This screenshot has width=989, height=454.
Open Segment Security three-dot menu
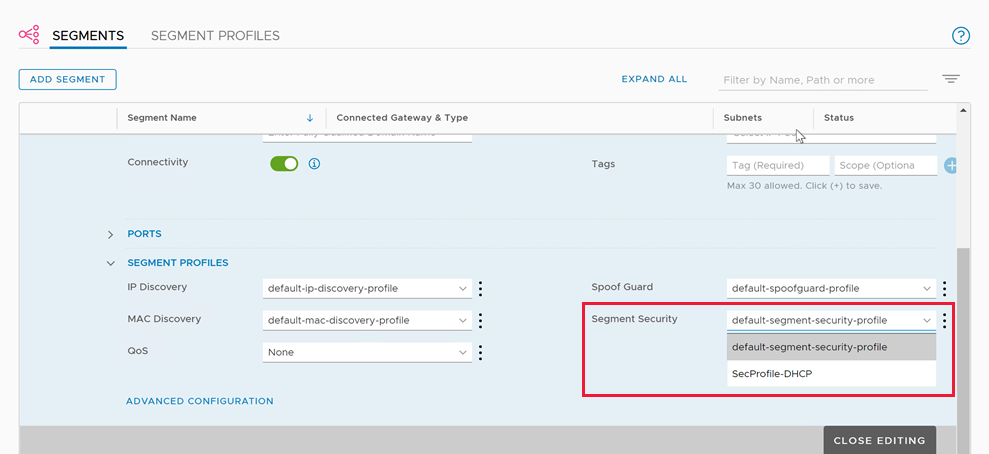(x=945, y=320)
